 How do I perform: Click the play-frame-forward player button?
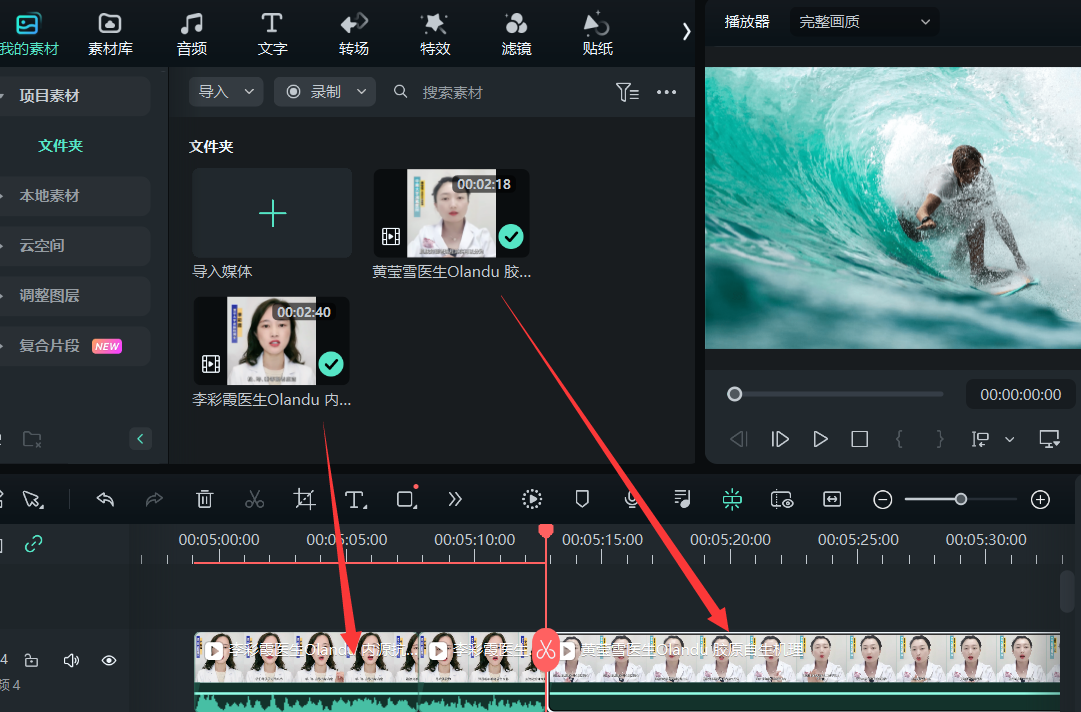[x=780, y=439]
